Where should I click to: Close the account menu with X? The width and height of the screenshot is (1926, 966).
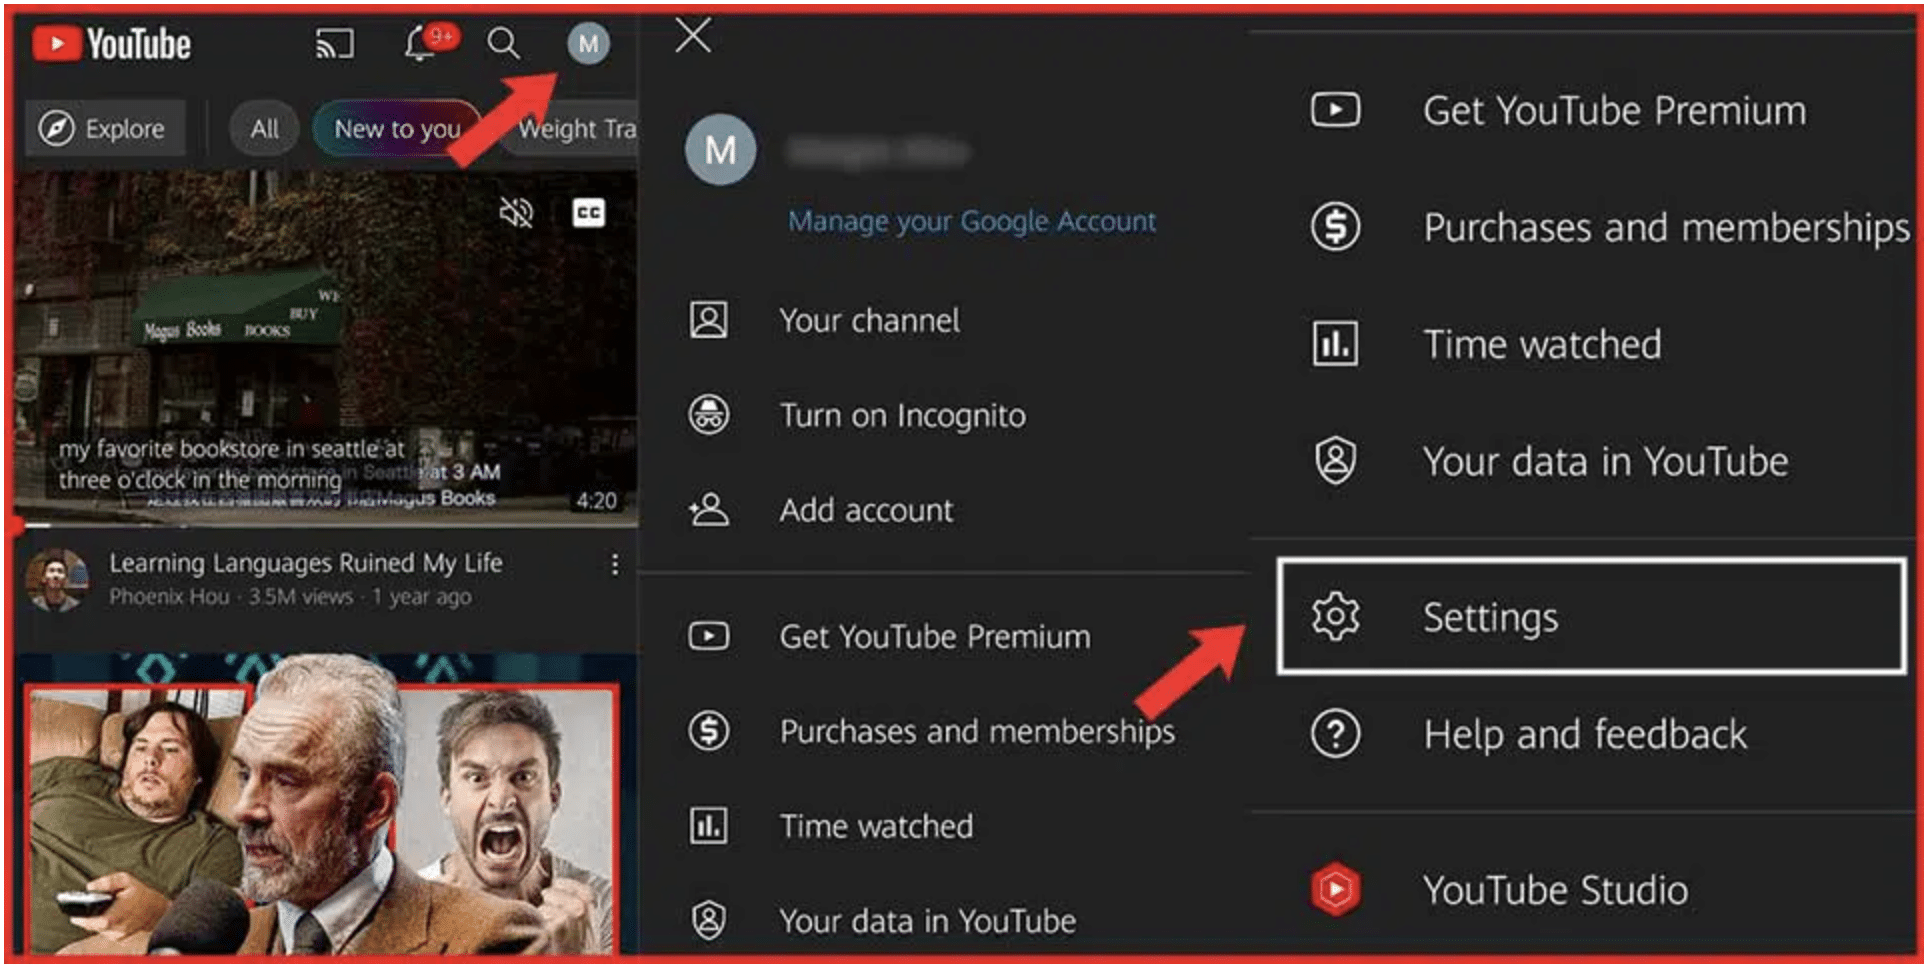click(692, 36)
